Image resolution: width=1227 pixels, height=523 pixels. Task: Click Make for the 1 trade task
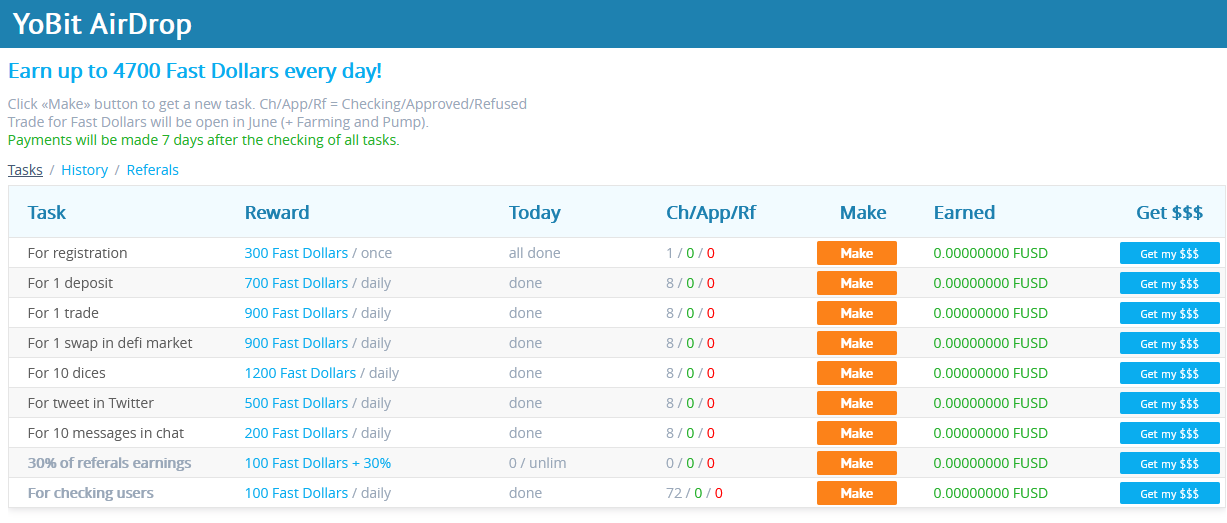click(857, 313)
